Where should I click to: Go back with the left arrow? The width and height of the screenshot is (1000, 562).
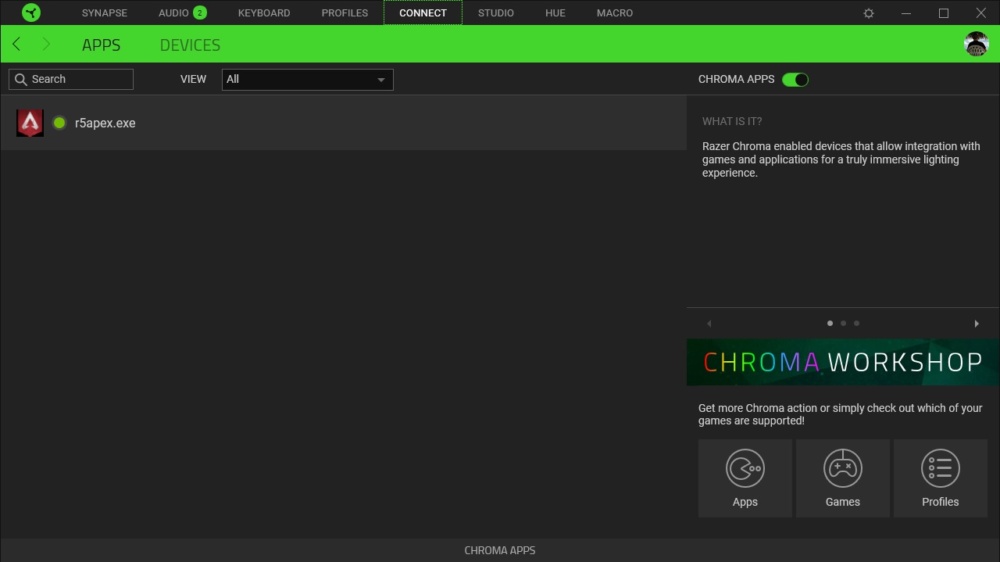click(17, 44)
